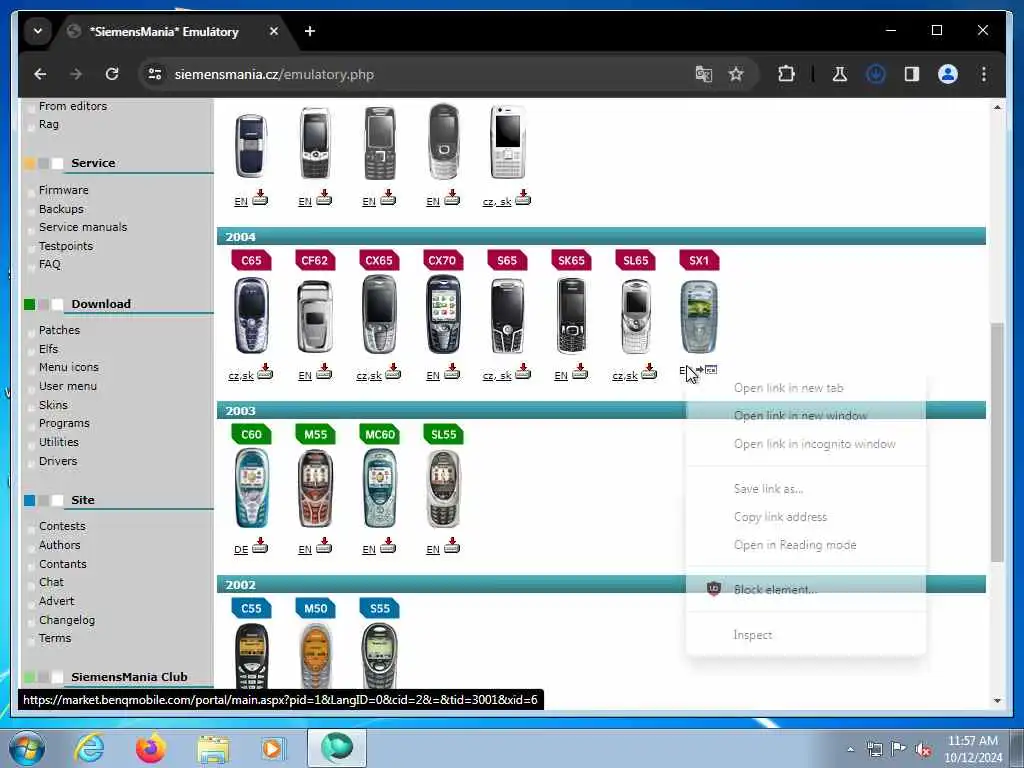Click the M55 emulator download icon
This screenshot has height=768, width=1024.
coord(324,545)
